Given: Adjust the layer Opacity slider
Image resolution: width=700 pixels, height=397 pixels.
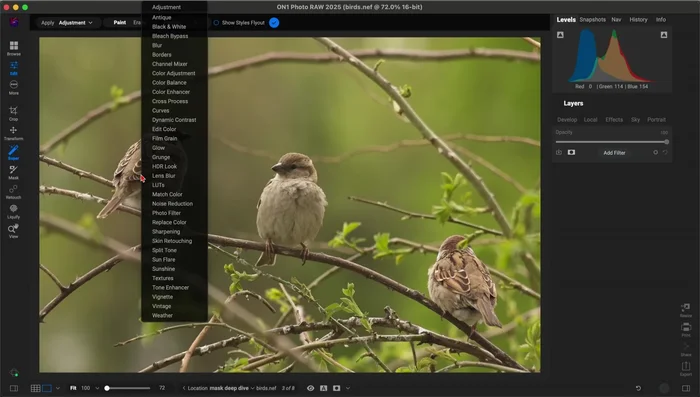Looking at the screenshot, I should pos(612,142).
